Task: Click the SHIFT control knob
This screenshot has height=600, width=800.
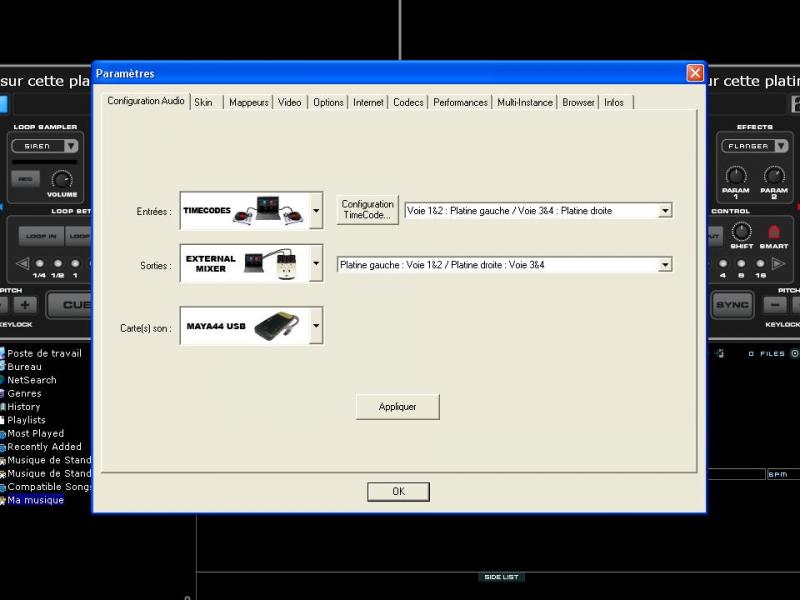Action: [741, 232]
